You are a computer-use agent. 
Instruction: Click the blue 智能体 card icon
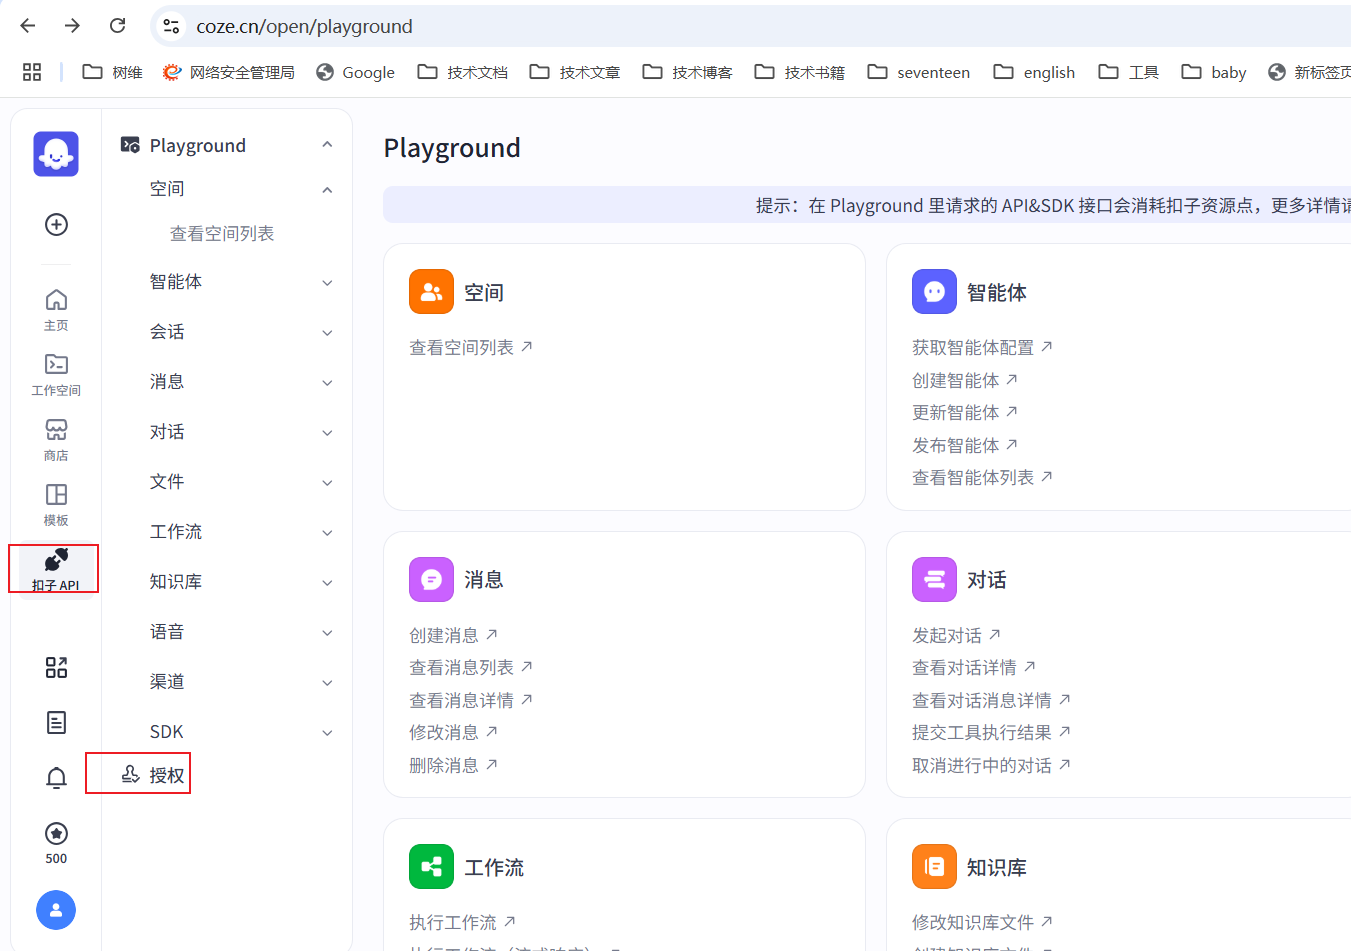pos(934,292)
